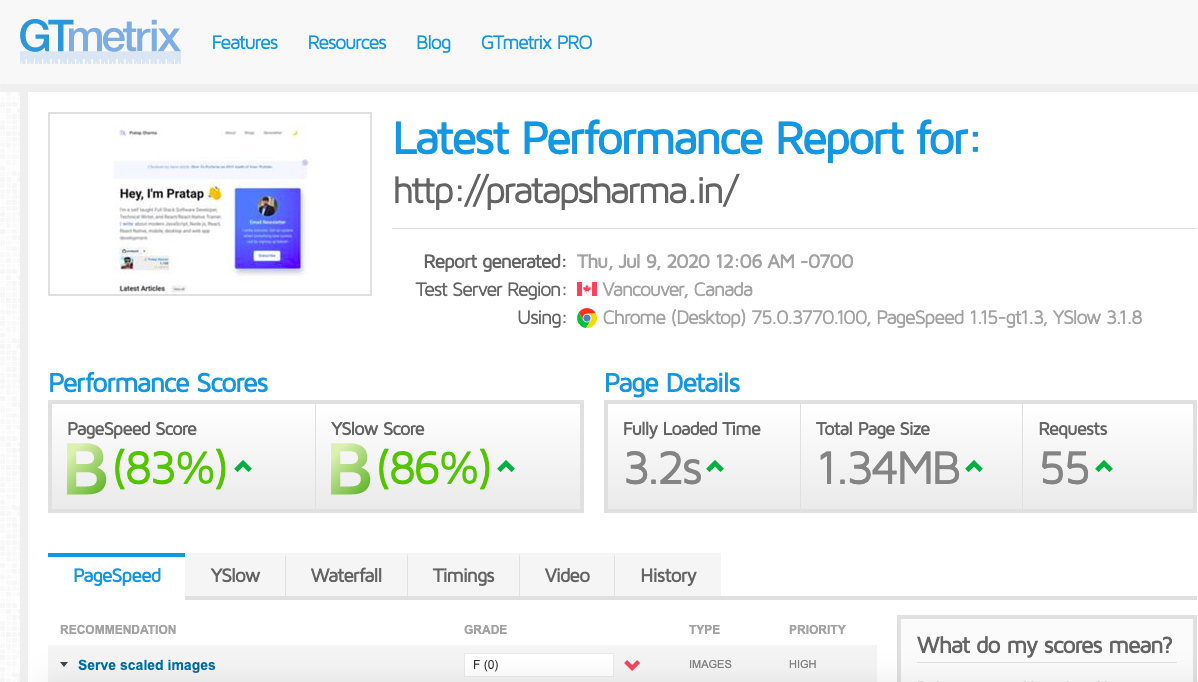
Task: Click the arrow next to Fully Loaded Time
Action: tap(715, 466)
